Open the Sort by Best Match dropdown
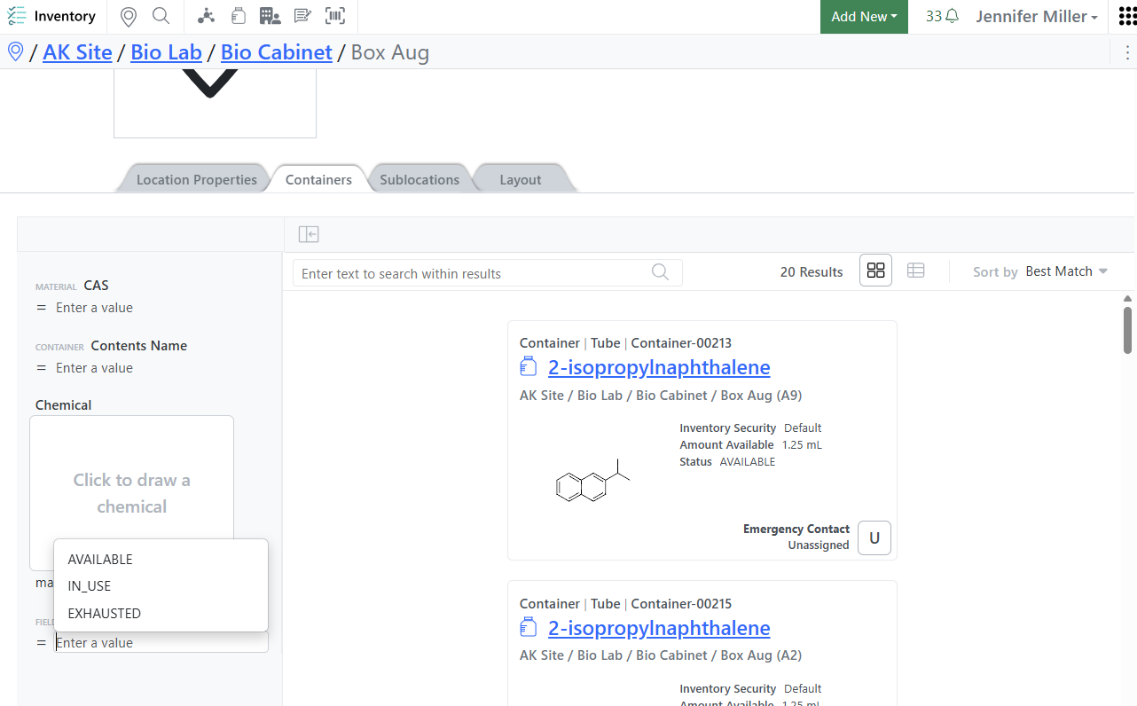 [1066, 272]
